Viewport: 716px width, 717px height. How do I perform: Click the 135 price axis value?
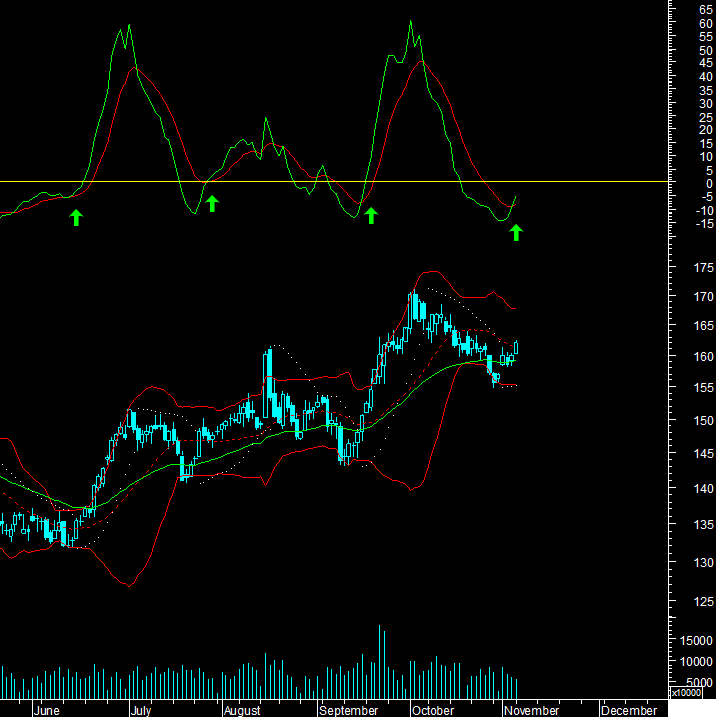(x=704, y=524)
